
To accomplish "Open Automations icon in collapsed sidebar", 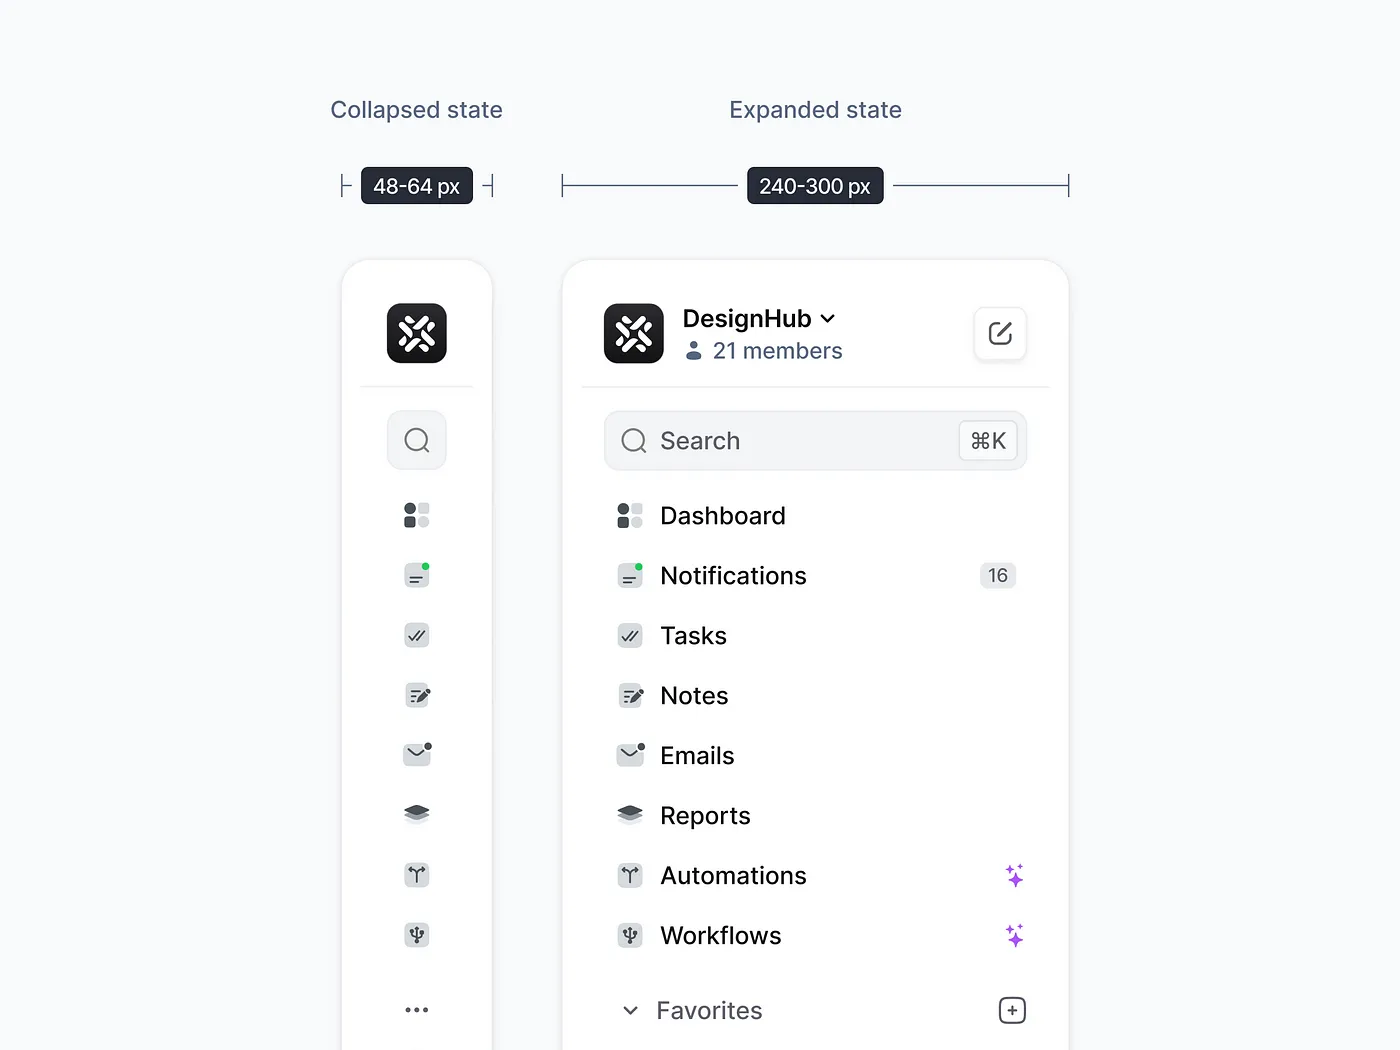I will [417, 875].
